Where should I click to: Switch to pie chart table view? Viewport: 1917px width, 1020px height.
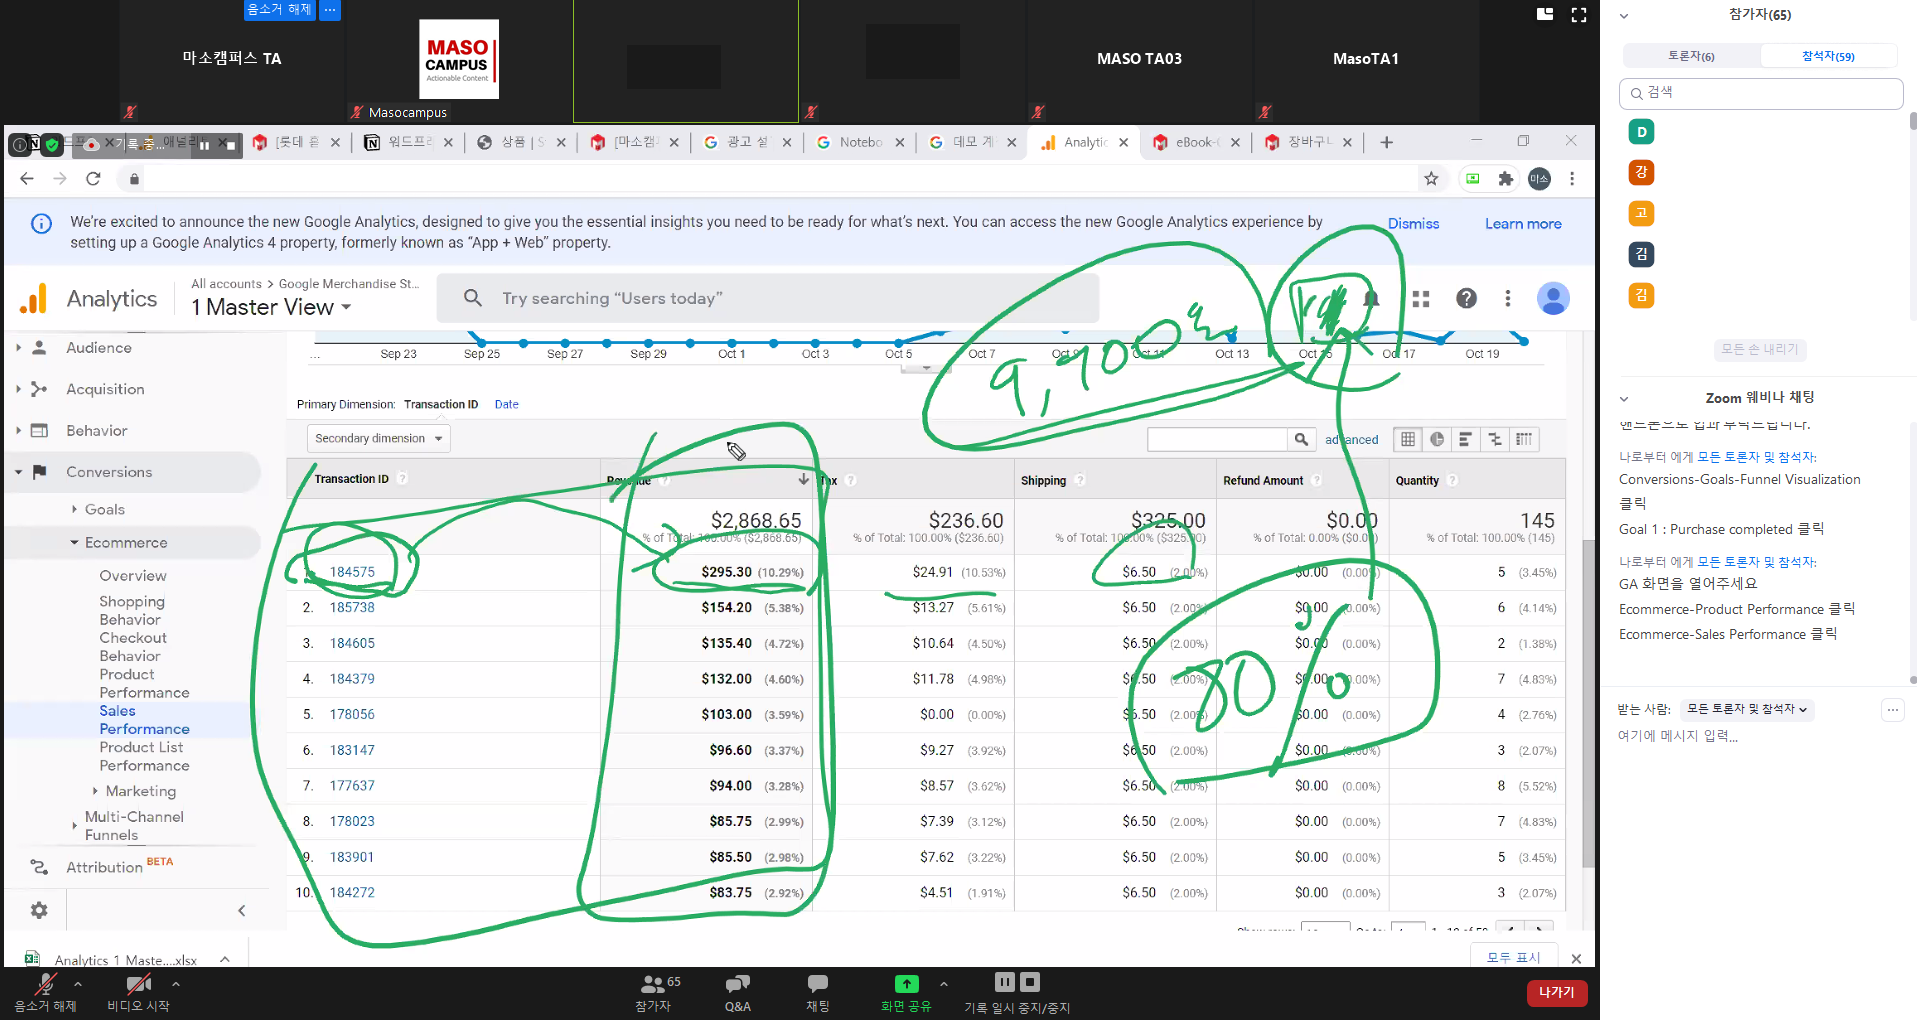pos(1437,439)
